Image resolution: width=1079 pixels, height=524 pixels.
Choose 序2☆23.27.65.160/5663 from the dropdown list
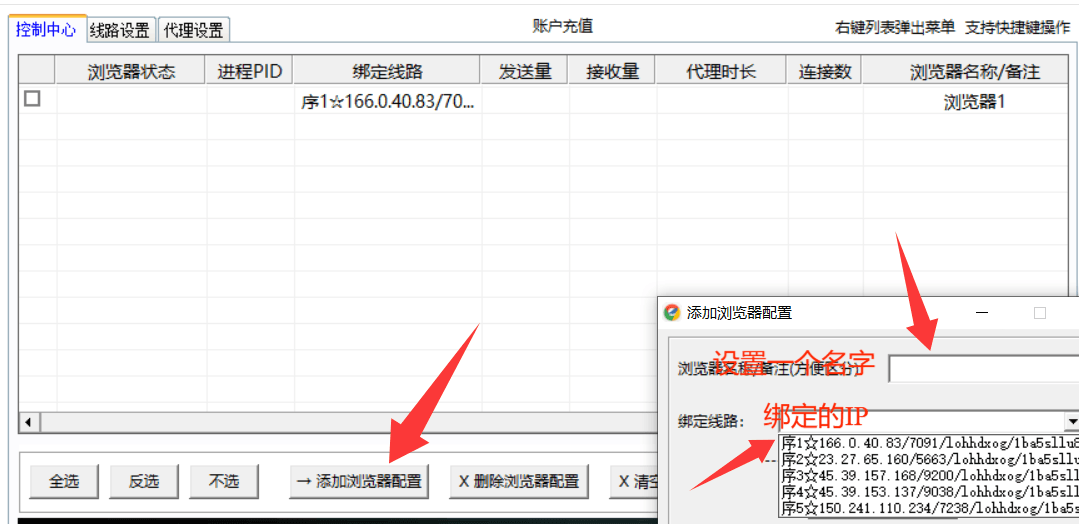pyautogui.click(x=930, y=459)
